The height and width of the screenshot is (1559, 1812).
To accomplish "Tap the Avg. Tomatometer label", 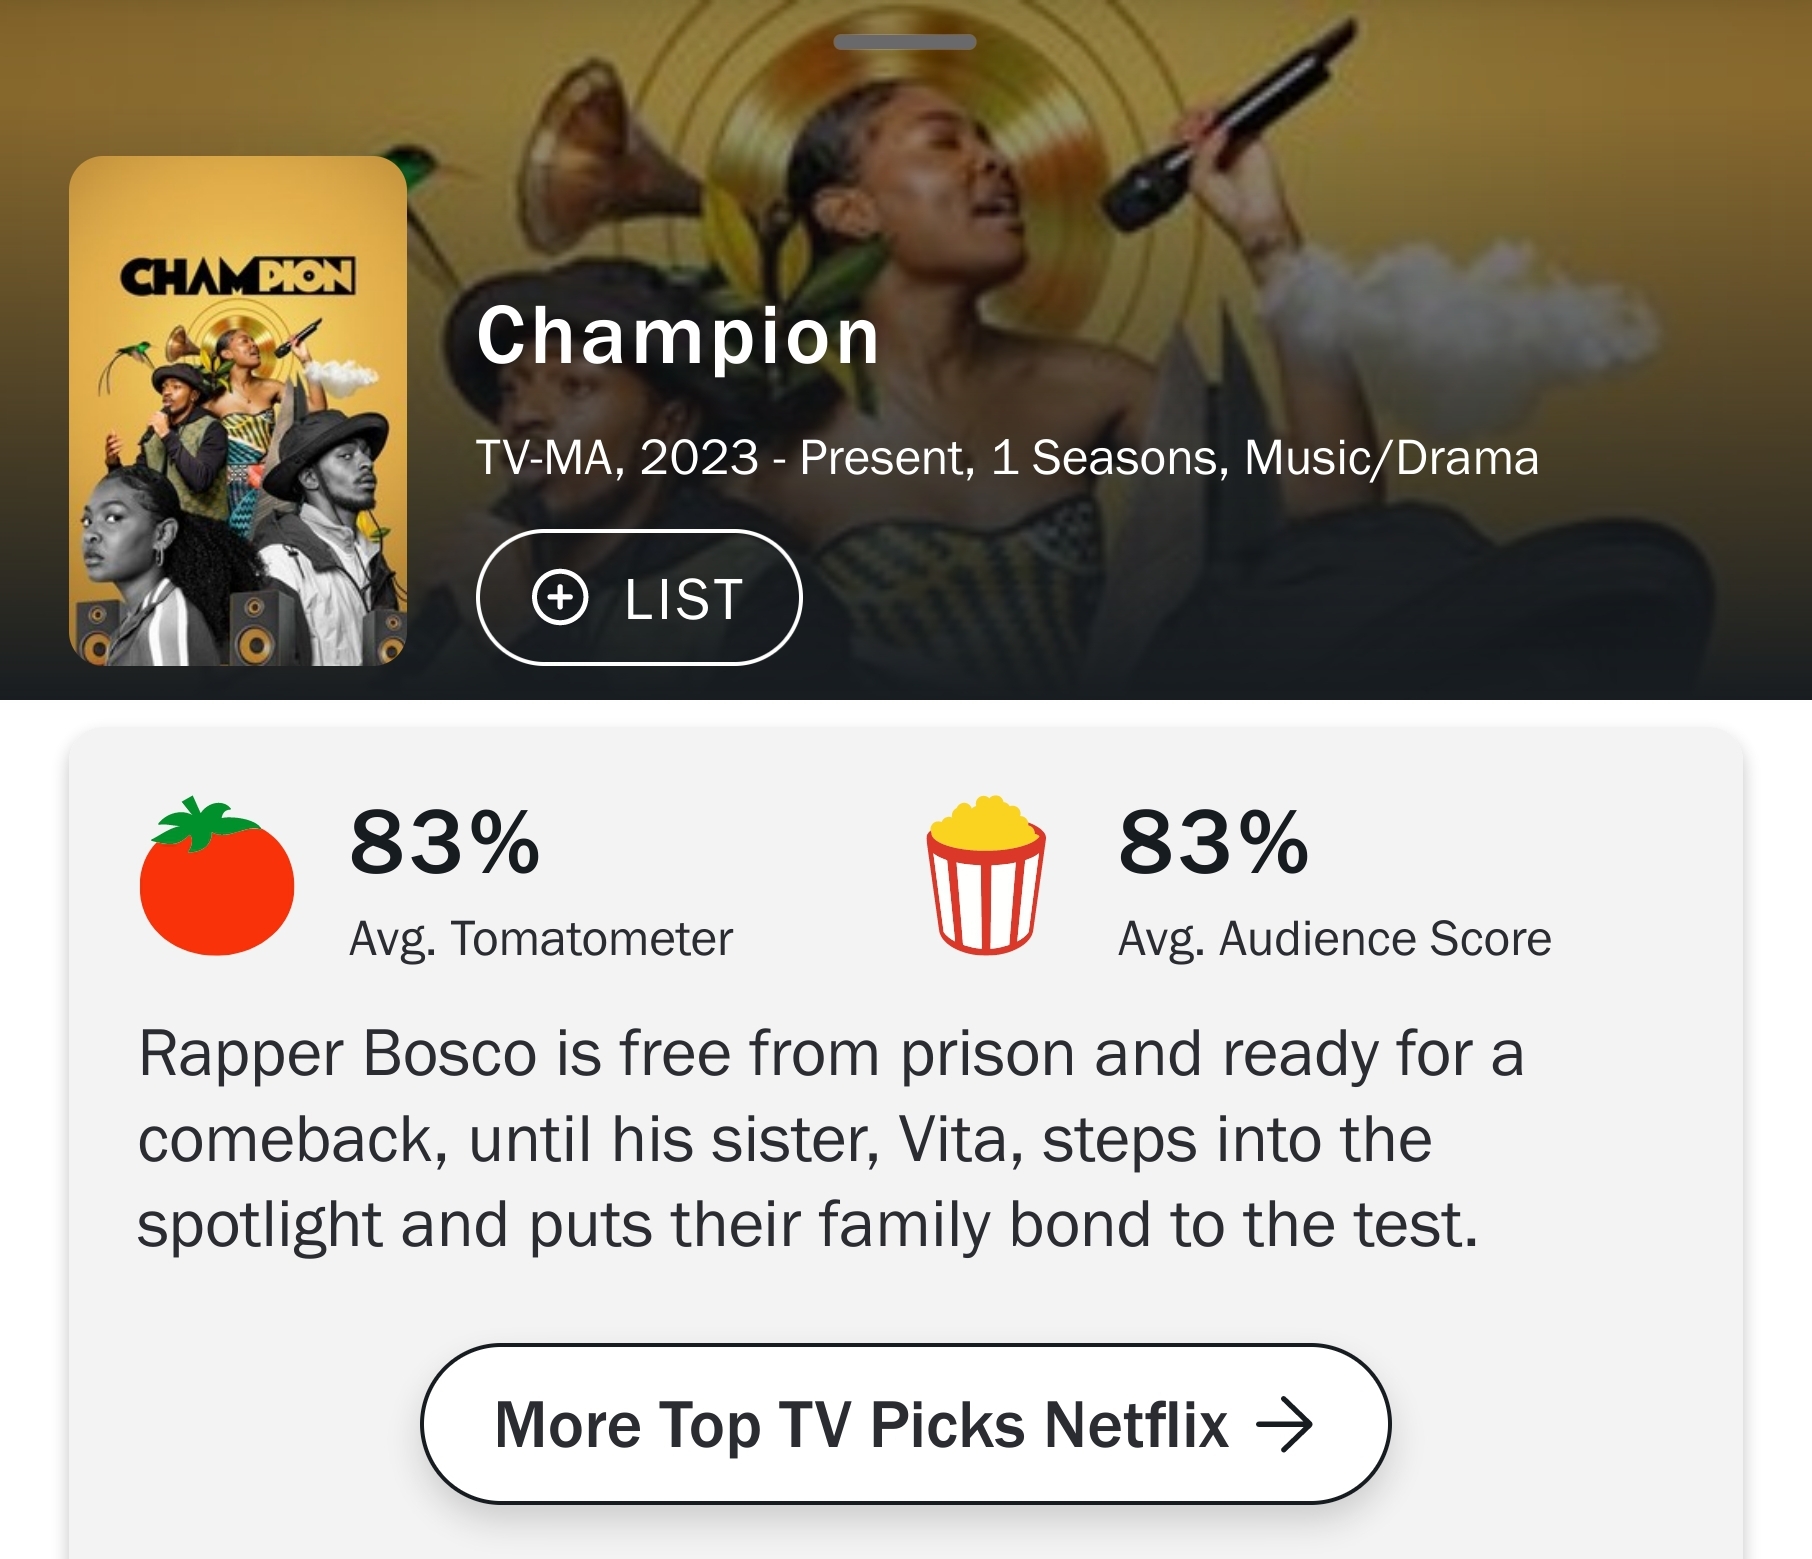I will coord(541,939).
